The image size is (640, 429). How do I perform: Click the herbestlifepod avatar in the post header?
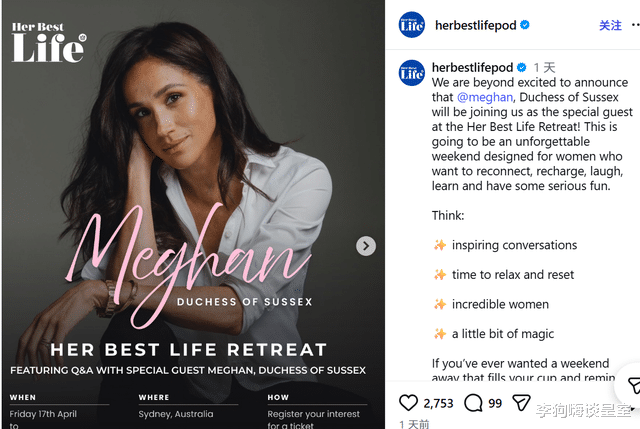[x=412, y=25]
